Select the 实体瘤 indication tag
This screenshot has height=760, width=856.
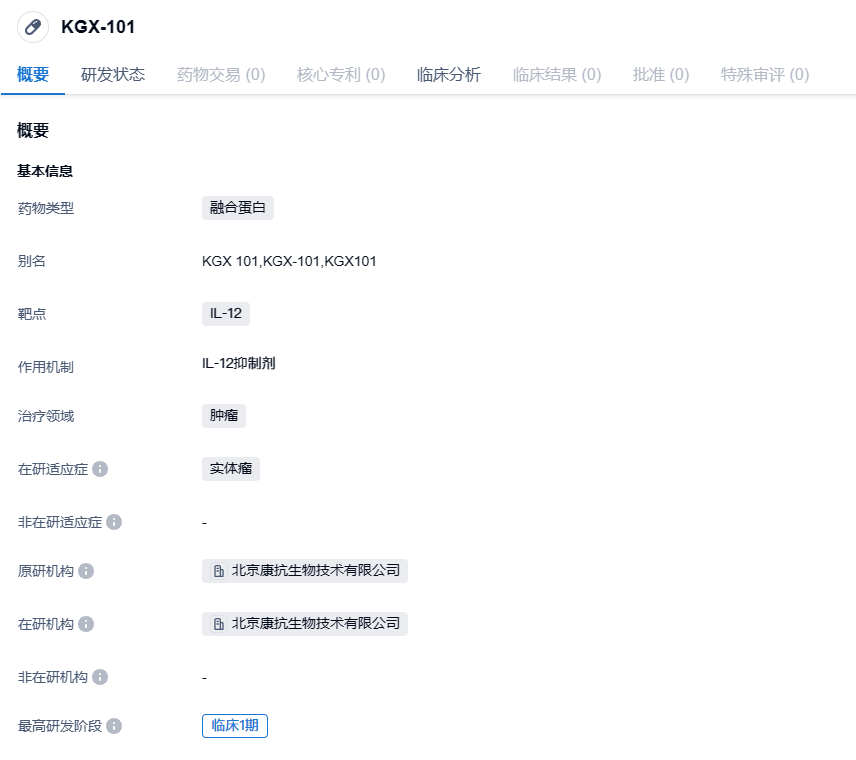[x=230, y=469]
